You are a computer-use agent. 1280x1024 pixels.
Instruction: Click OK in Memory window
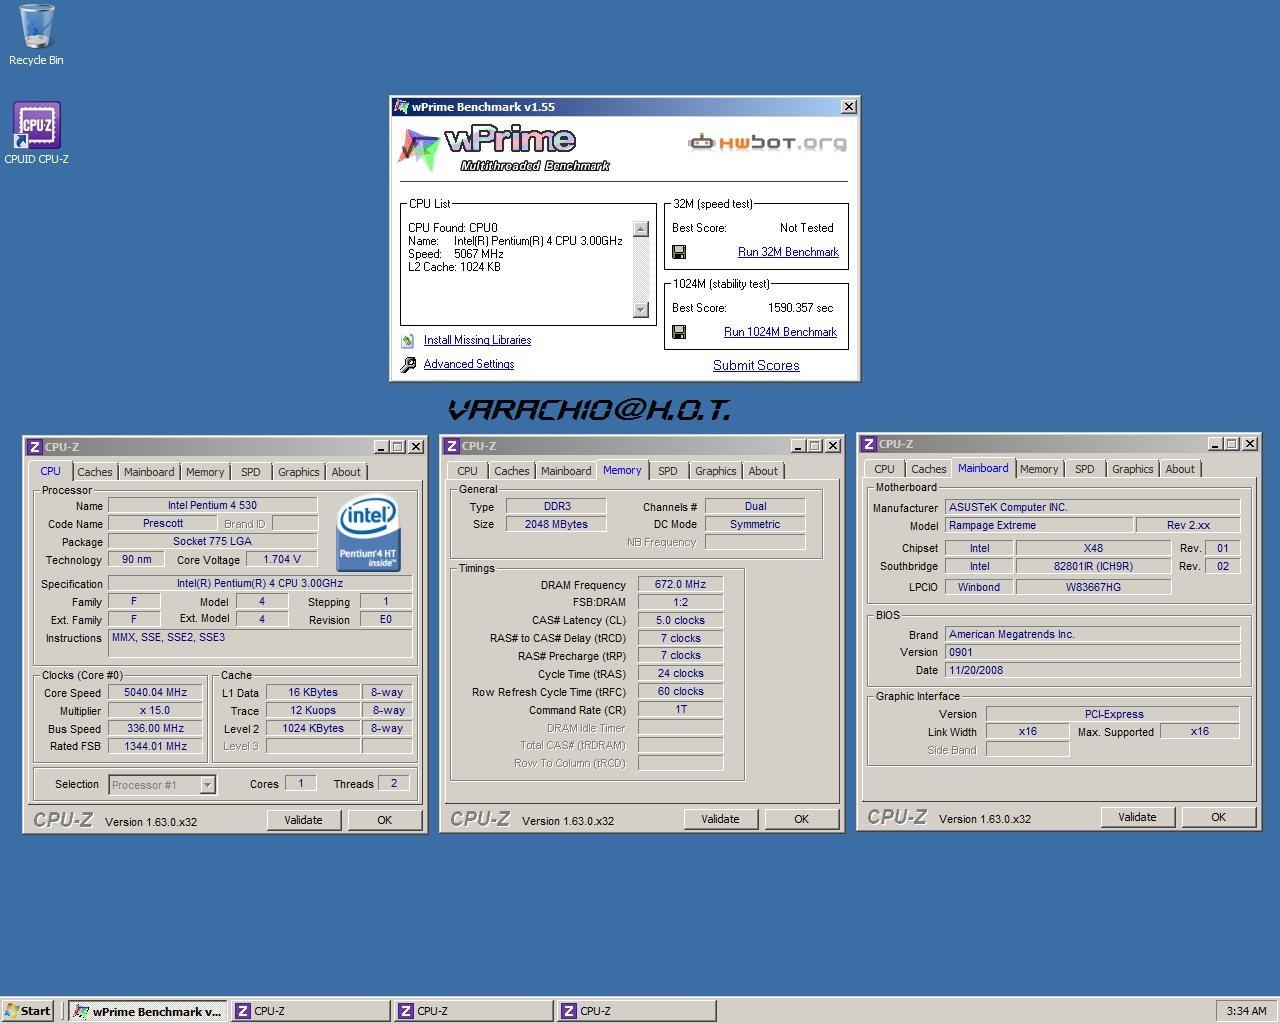(x=801, y=819)
